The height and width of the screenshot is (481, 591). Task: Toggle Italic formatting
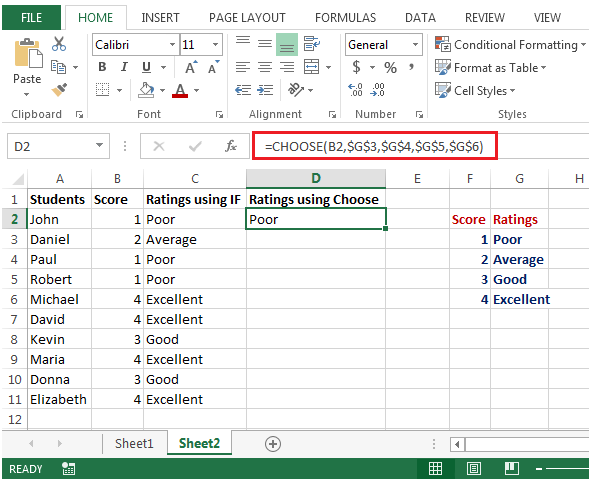[124, 67]
